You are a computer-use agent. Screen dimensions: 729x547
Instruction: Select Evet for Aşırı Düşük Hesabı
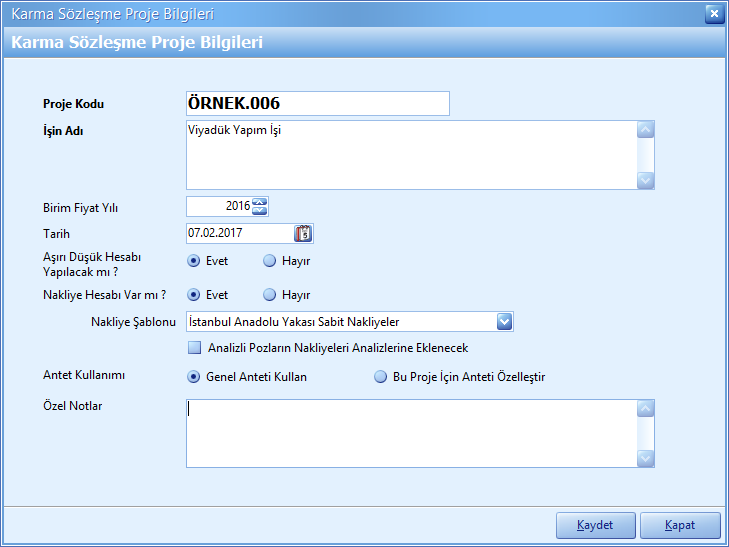(x=195, y=261)
